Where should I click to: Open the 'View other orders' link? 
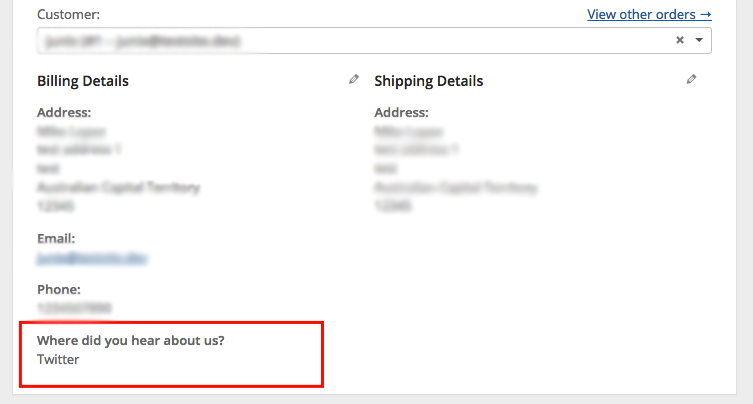649,14
